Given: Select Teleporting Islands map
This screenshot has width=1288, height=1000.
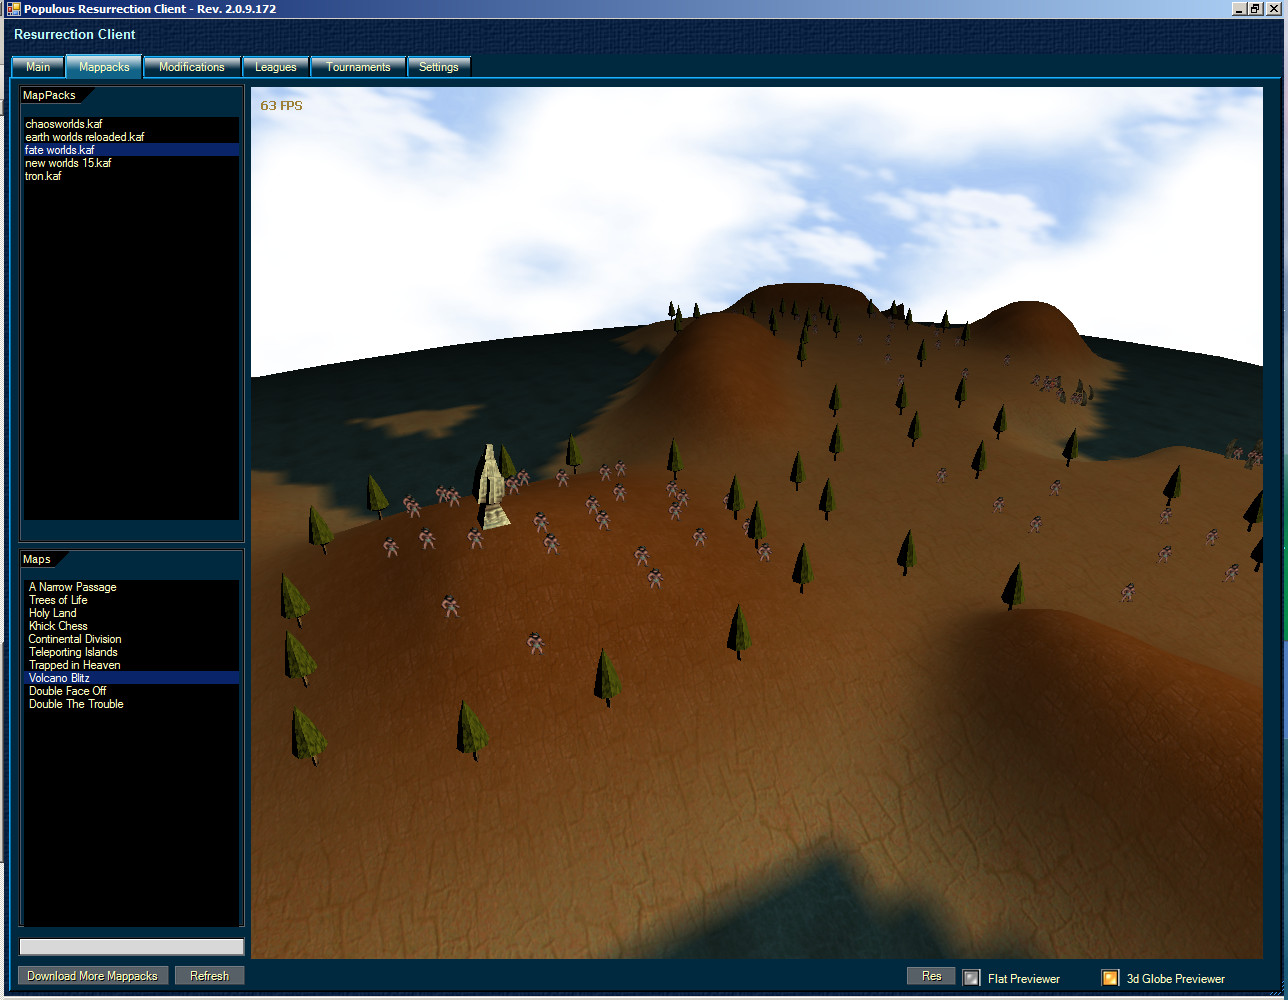Looking at the screenshot, I should [131, 652].
